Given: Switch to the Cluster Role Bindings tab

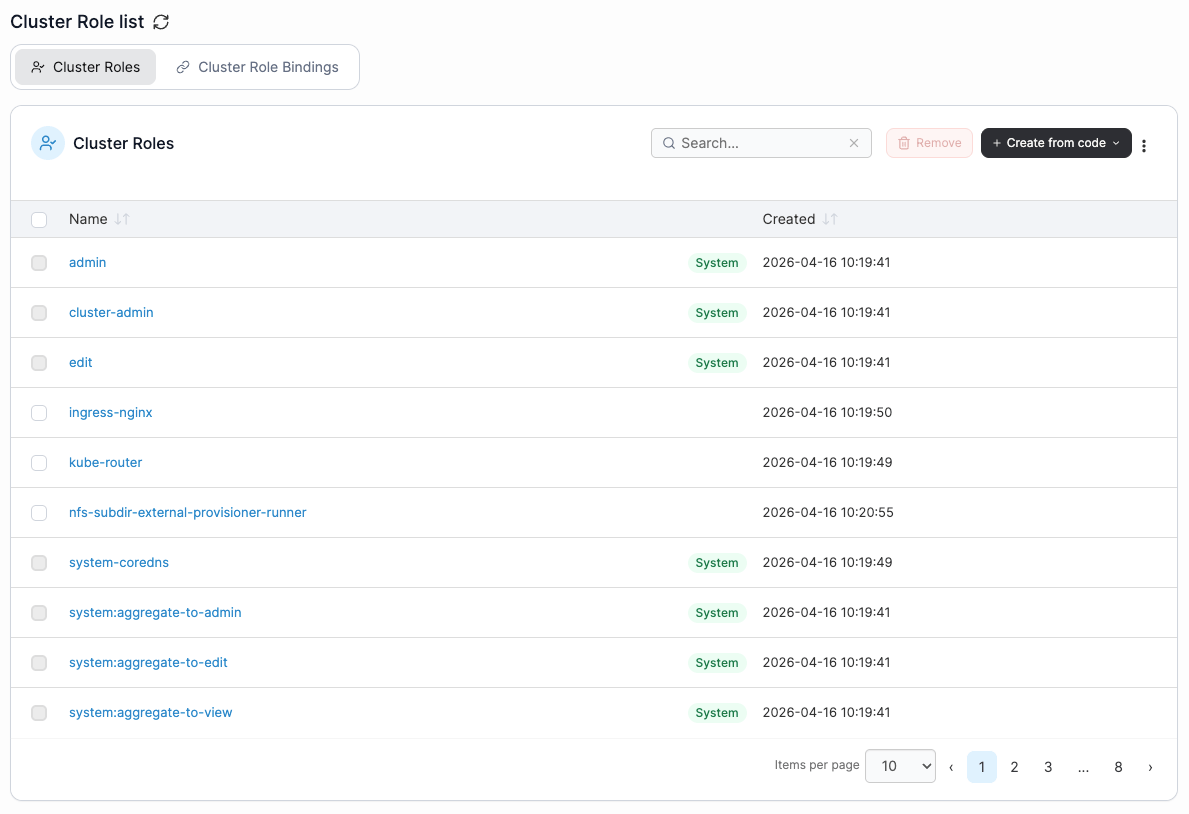Looking at the screenshot, I should [257, 67].
